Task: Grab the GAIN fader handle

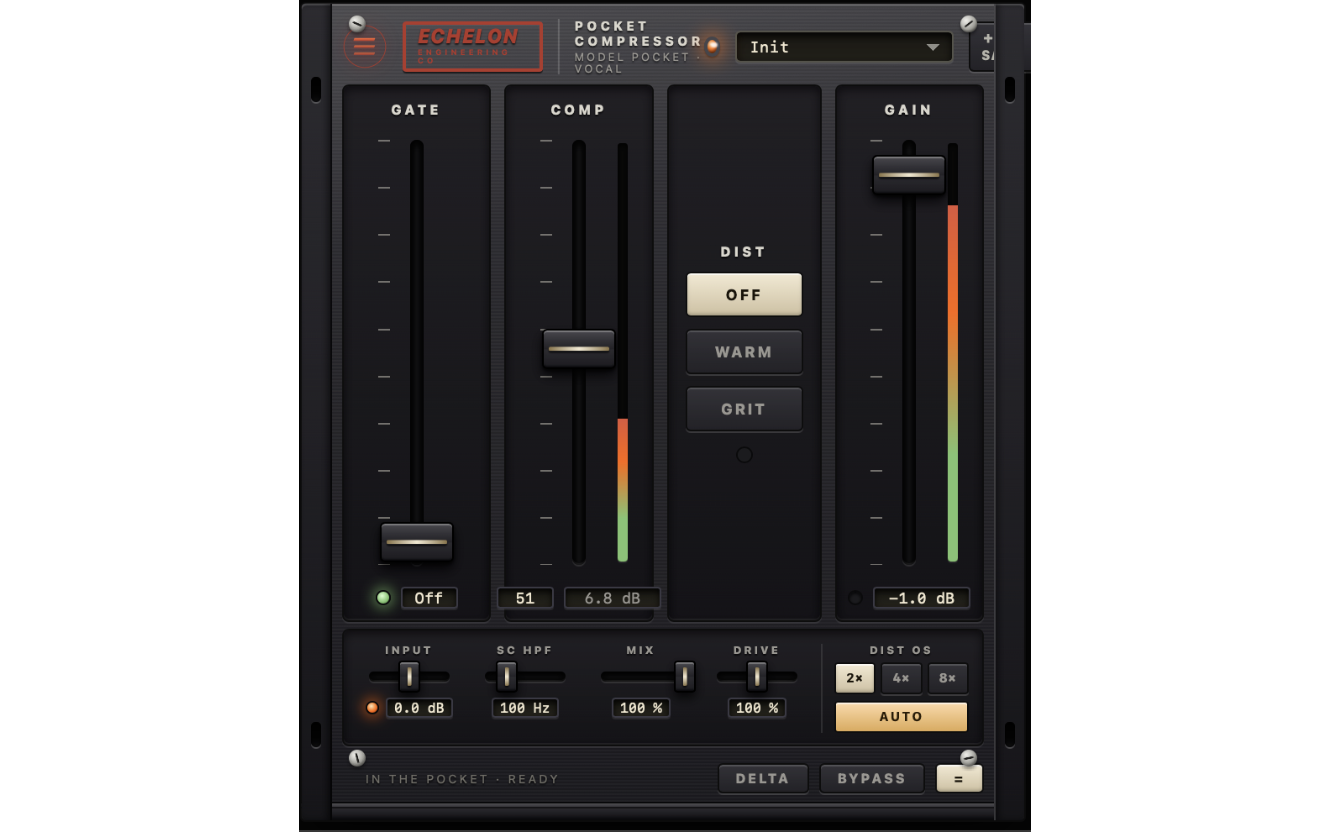Action: 909,175
